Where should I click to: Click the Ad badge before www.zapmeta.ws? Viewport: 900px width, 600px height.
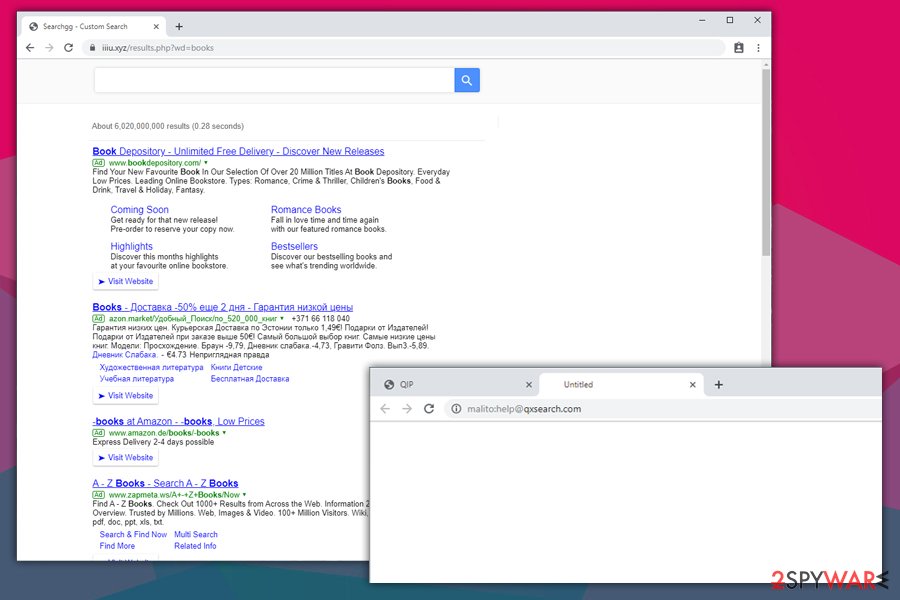point(99,495)
